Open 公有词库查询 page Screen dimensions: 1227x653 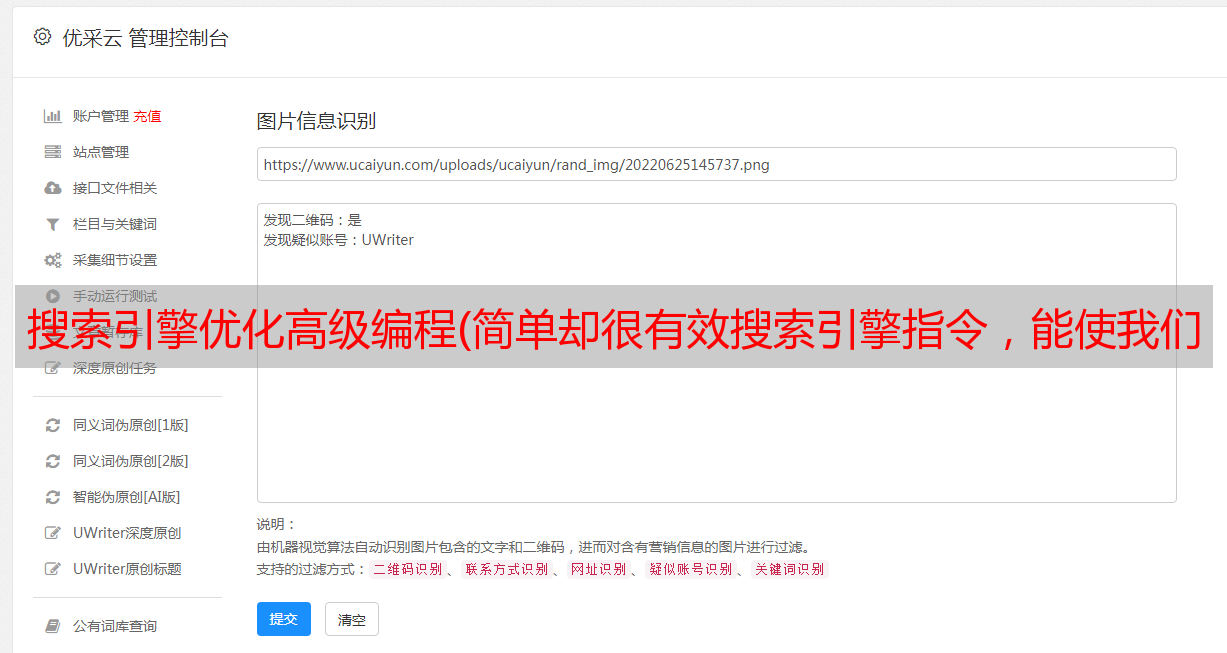tap(115, 626)
